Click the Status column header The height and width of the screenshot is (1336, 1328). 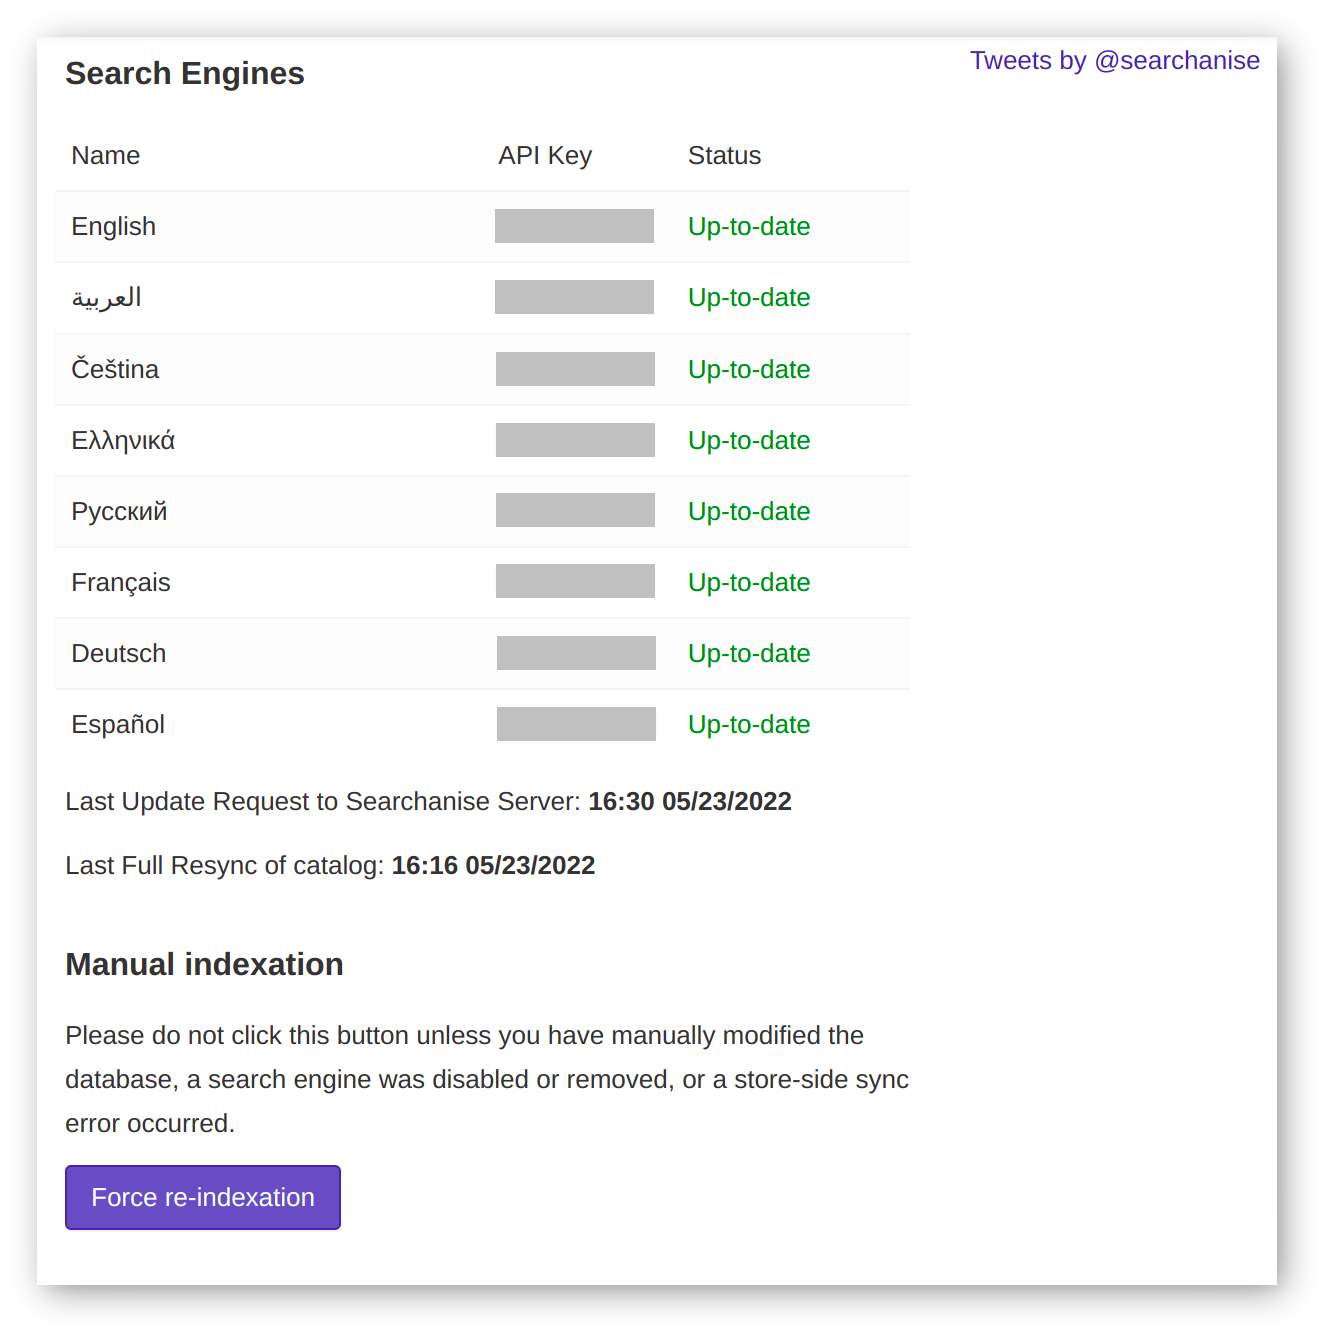pyautogui.click(x=724, y=156)
